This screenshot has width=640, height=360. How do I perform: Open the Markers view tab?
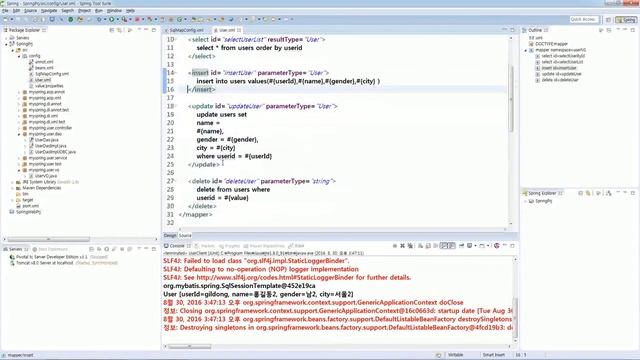point(205,246)
